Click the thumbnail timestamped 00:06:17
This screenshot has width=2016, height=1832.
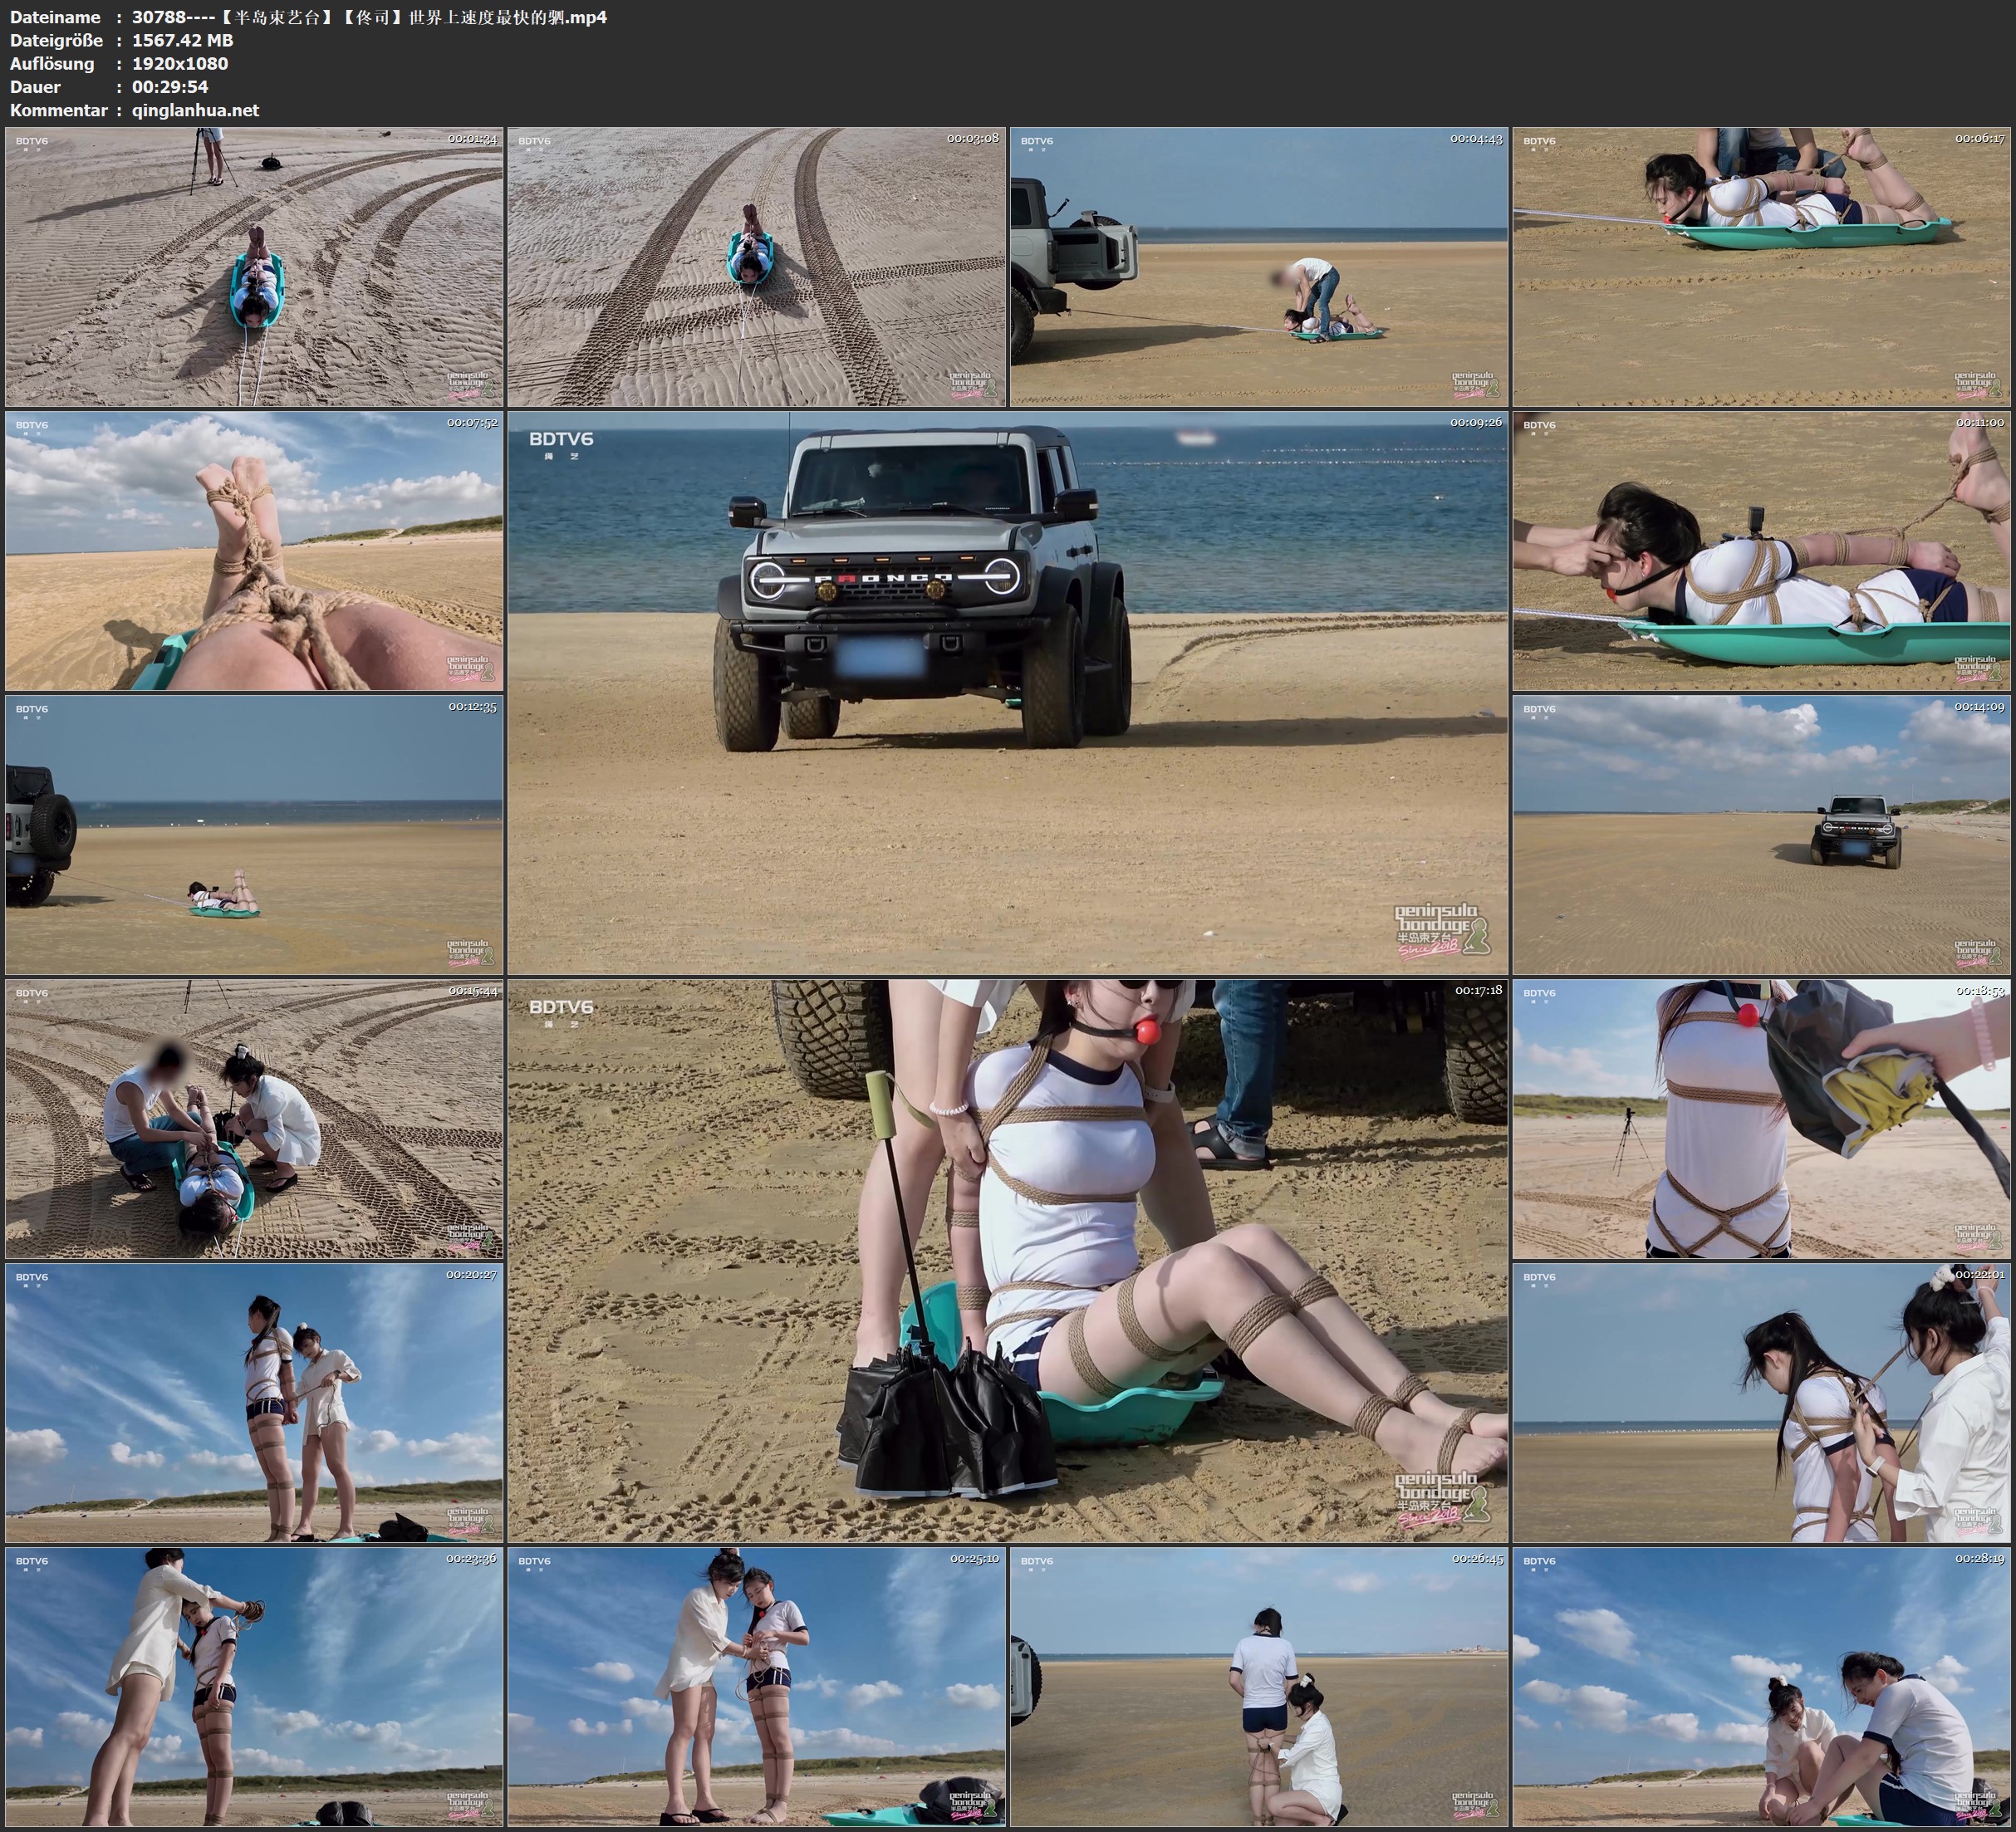point(1761,267)
